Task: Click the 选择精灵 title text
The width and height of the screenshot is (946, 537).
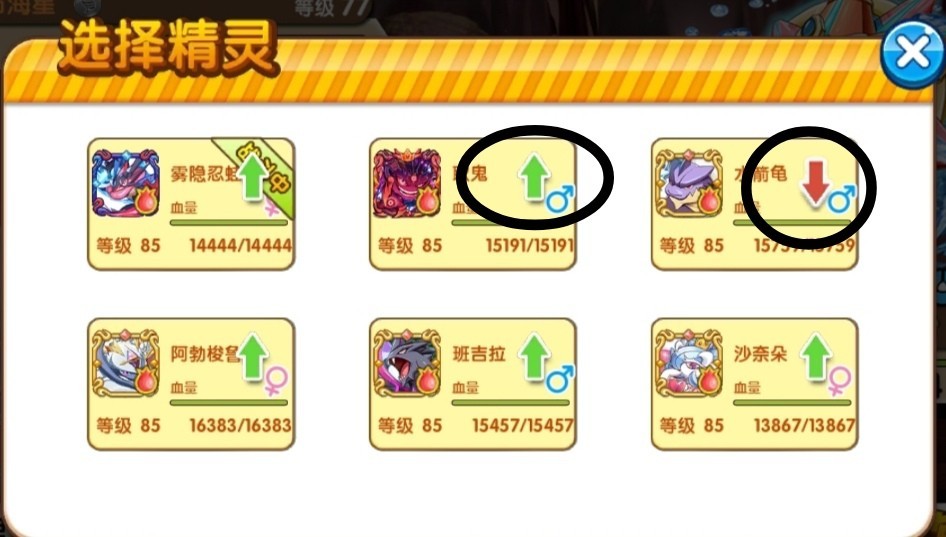Action: (168, 48)
